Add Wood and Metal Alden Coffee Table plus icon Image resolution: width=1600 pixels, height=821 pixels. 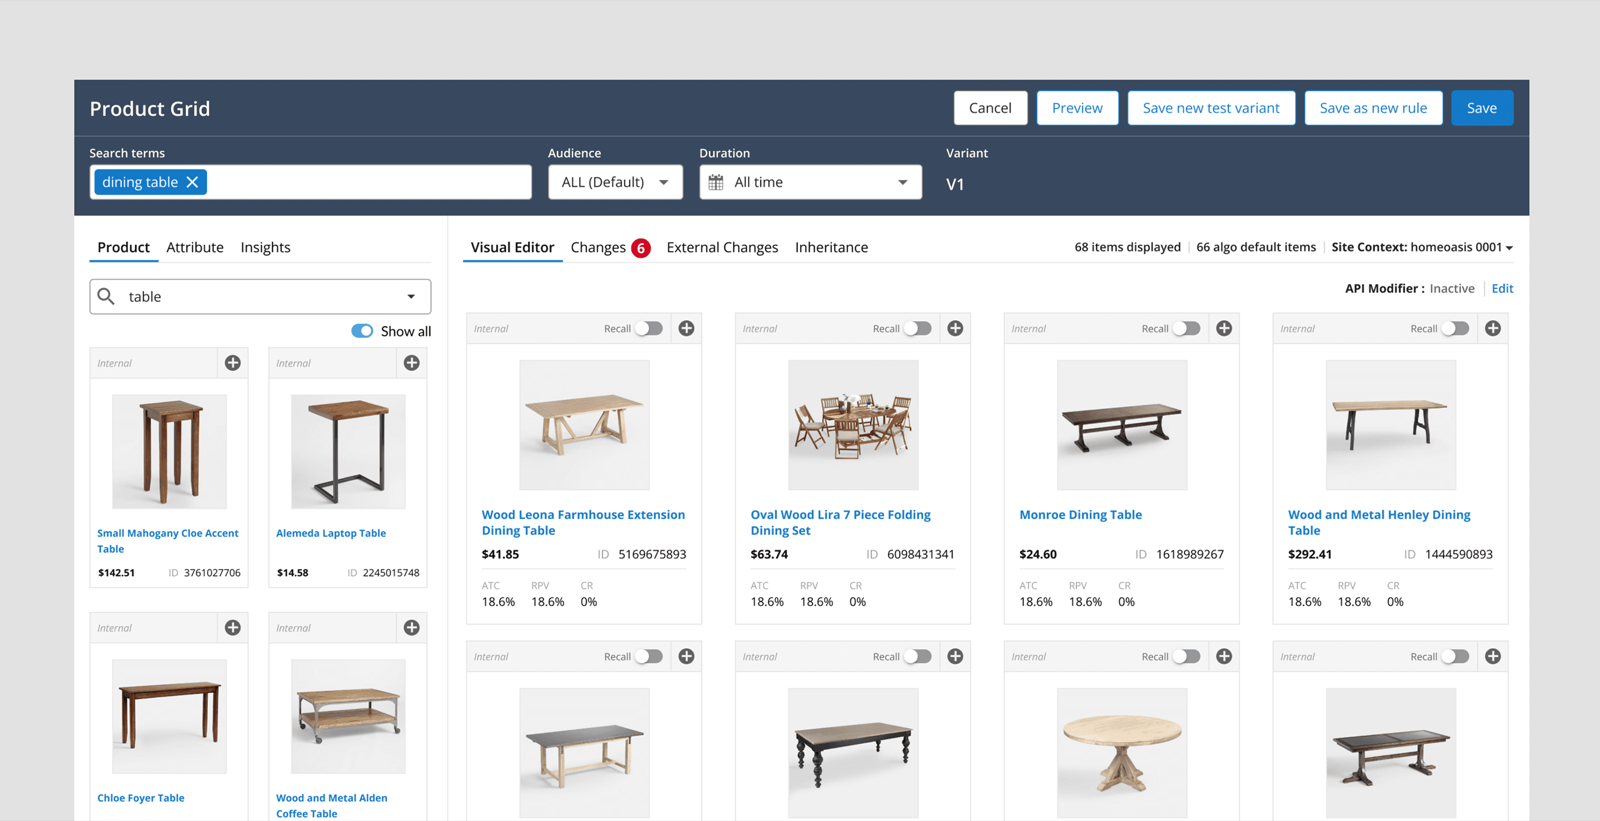[412, 628]
